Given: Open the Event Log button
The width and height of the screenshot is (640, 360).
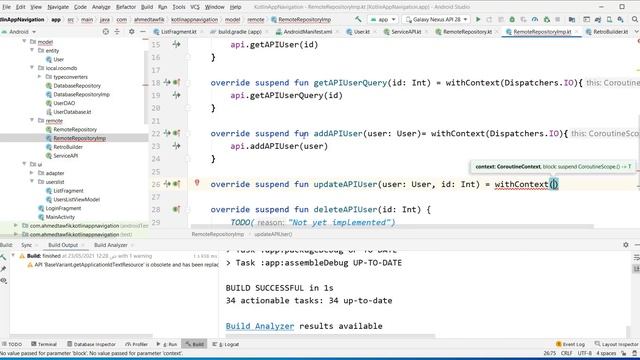Looking at the screenshot, I should point(570,344).
